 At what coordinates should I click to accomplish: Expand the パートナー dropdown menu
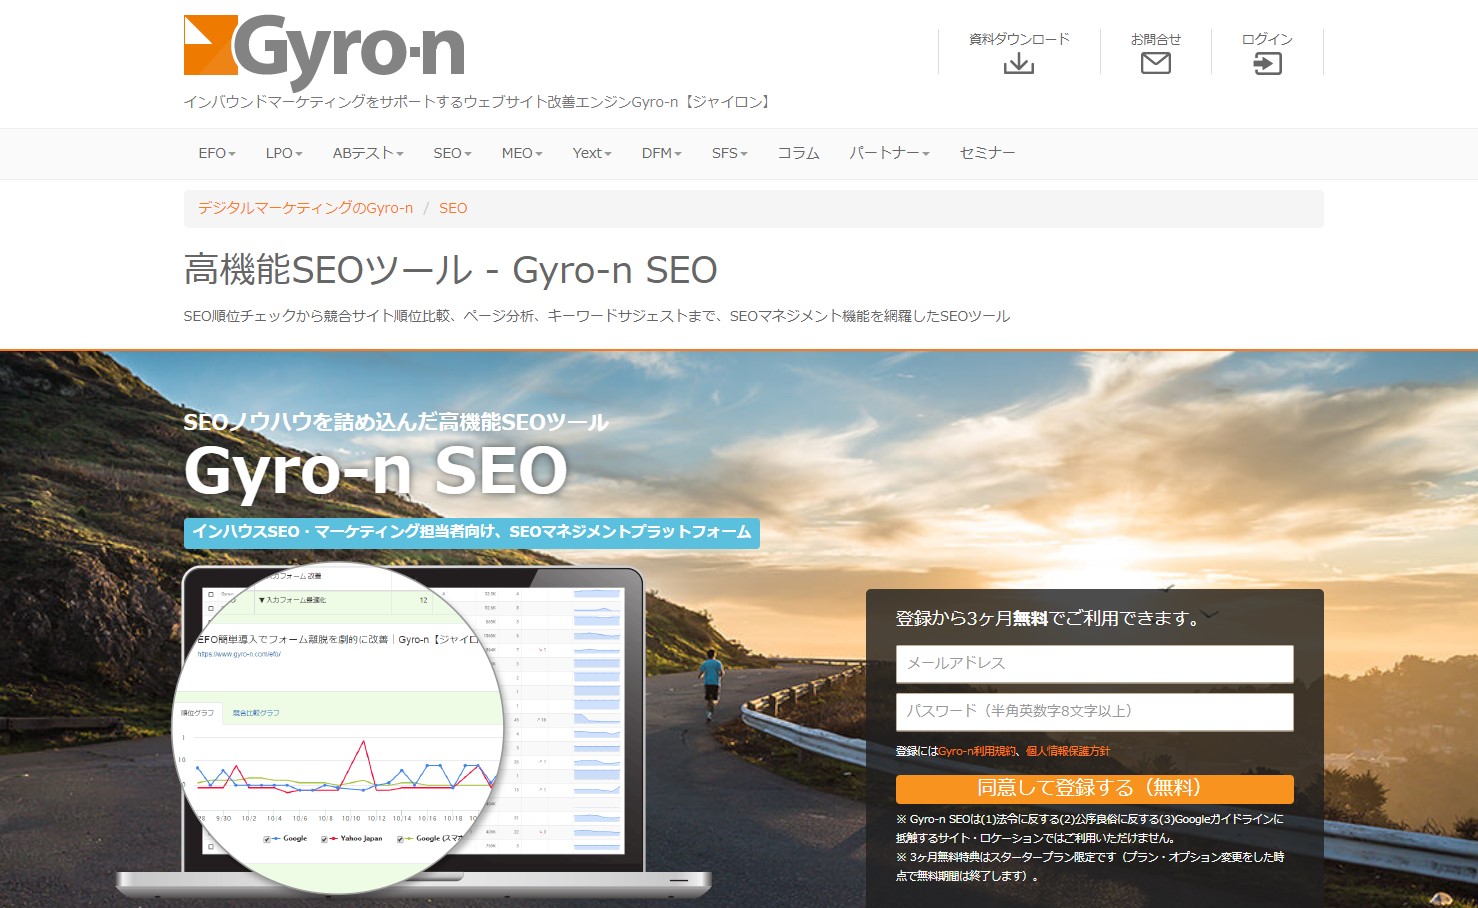click(889, 153)
